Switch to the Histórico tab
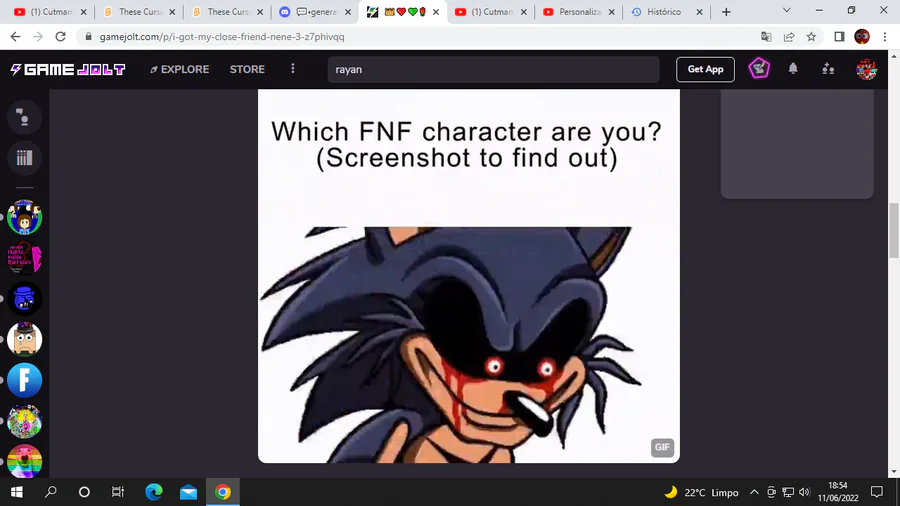900x506 pixels. (666, 11)
